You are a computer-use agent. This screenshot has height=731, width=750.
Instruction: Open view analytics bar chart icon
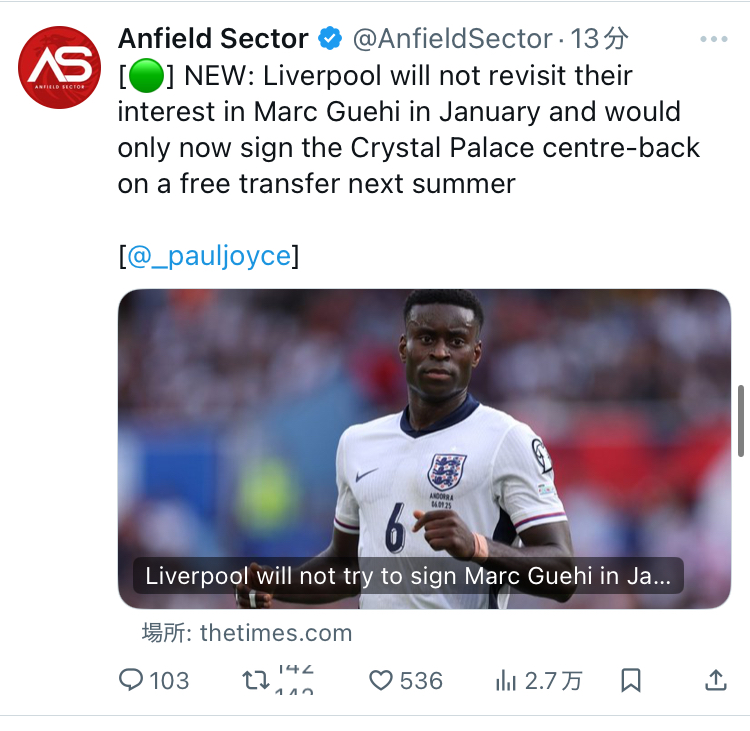pos(506,681)
